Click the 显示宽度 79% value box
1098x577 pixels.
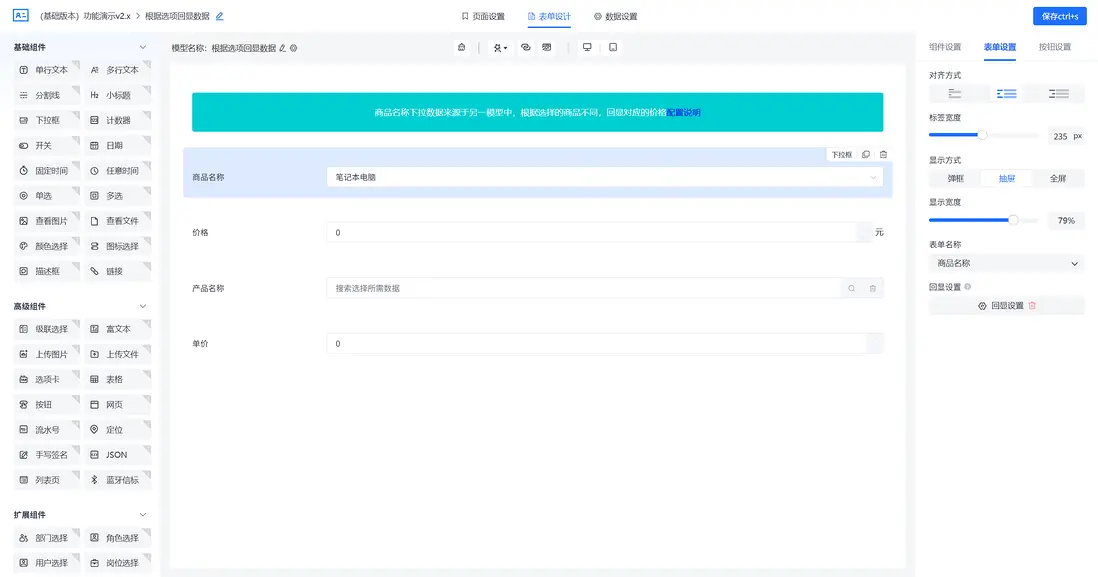[1066, 221]
